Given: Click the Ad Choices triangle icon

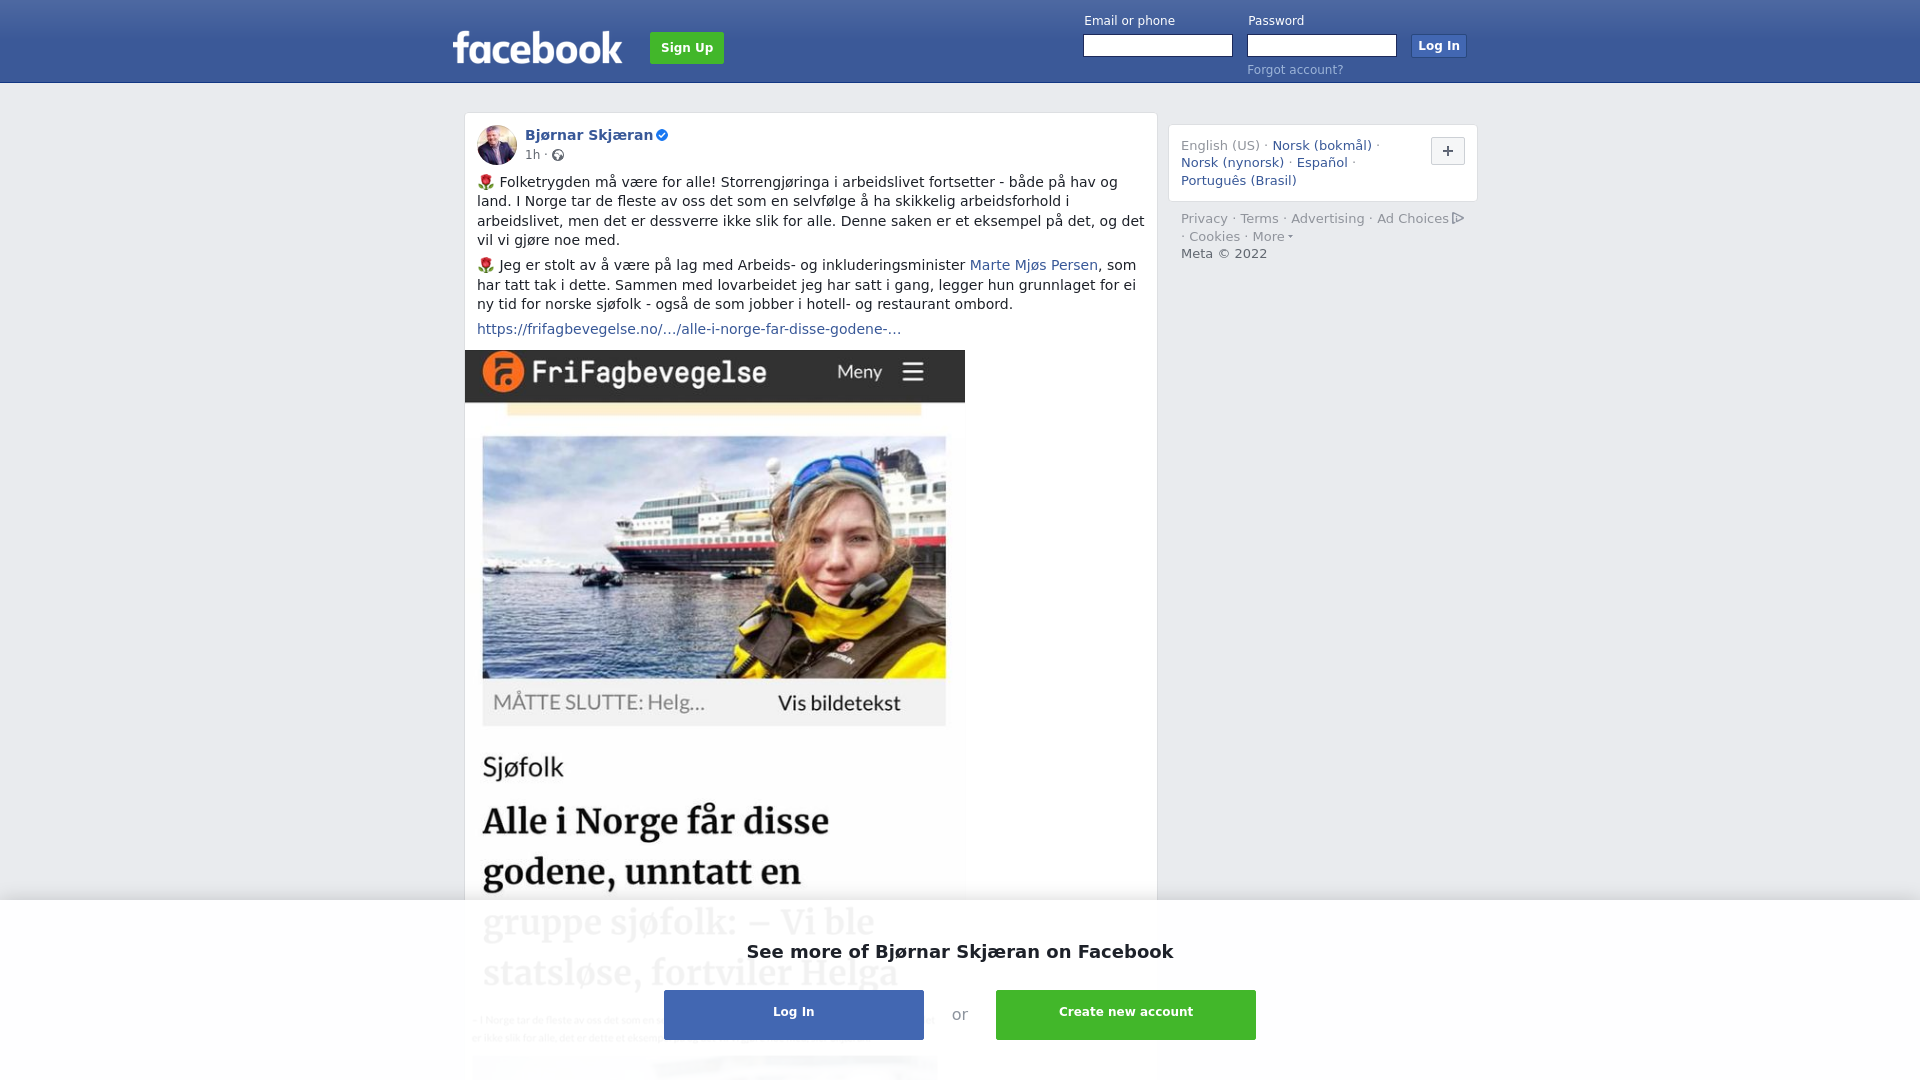Looking at the screenshot, I should click(1458, 218).
